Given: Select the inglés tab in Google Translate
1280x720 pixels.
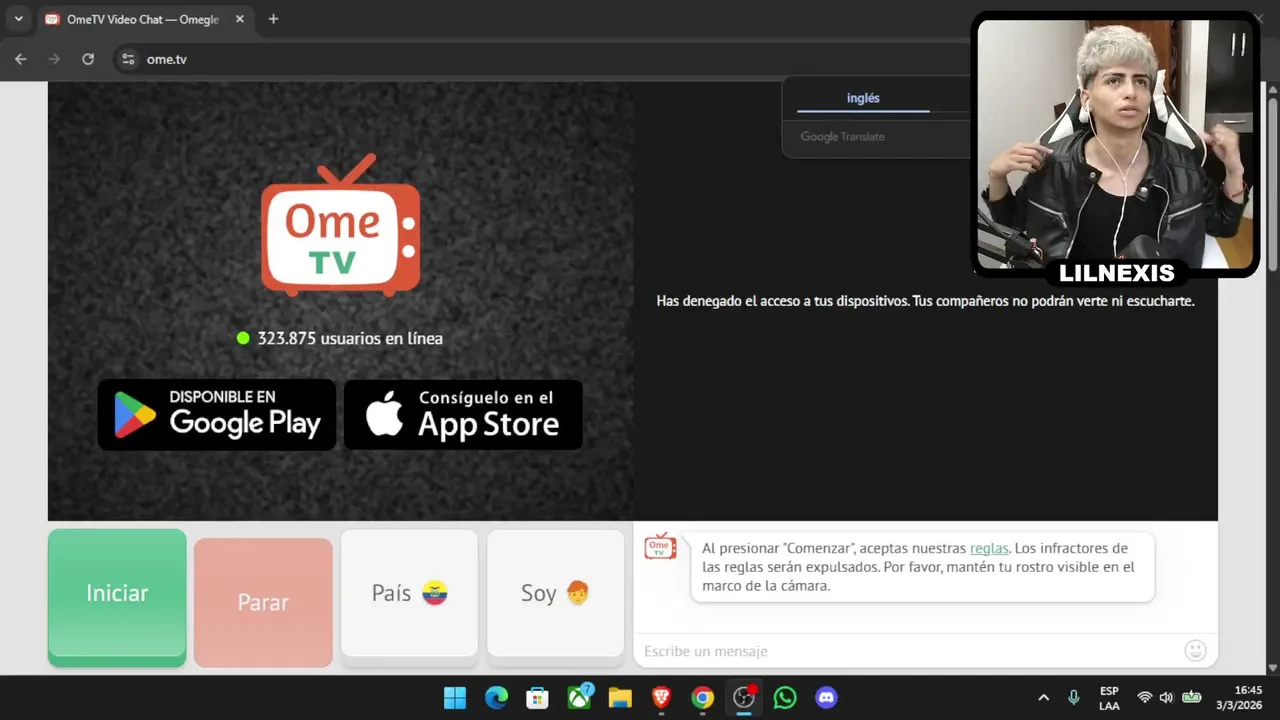Looking at the screenshot, I should pos(863,98).
